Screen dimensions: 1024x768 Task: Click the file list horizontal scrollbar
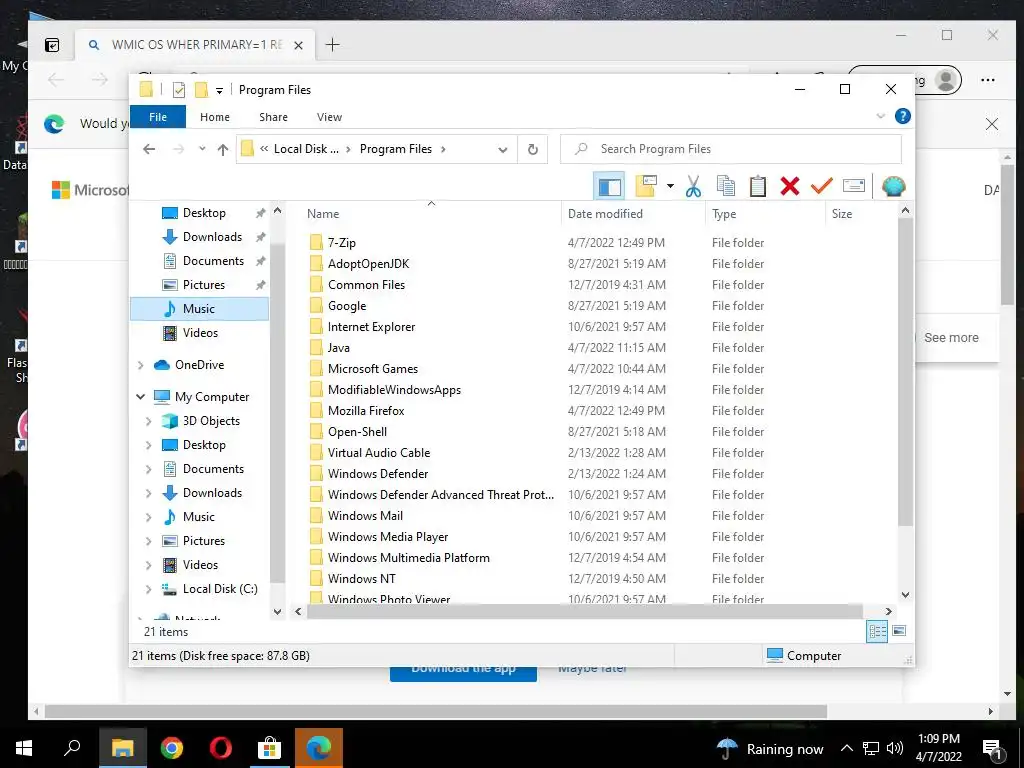point(584,612)
